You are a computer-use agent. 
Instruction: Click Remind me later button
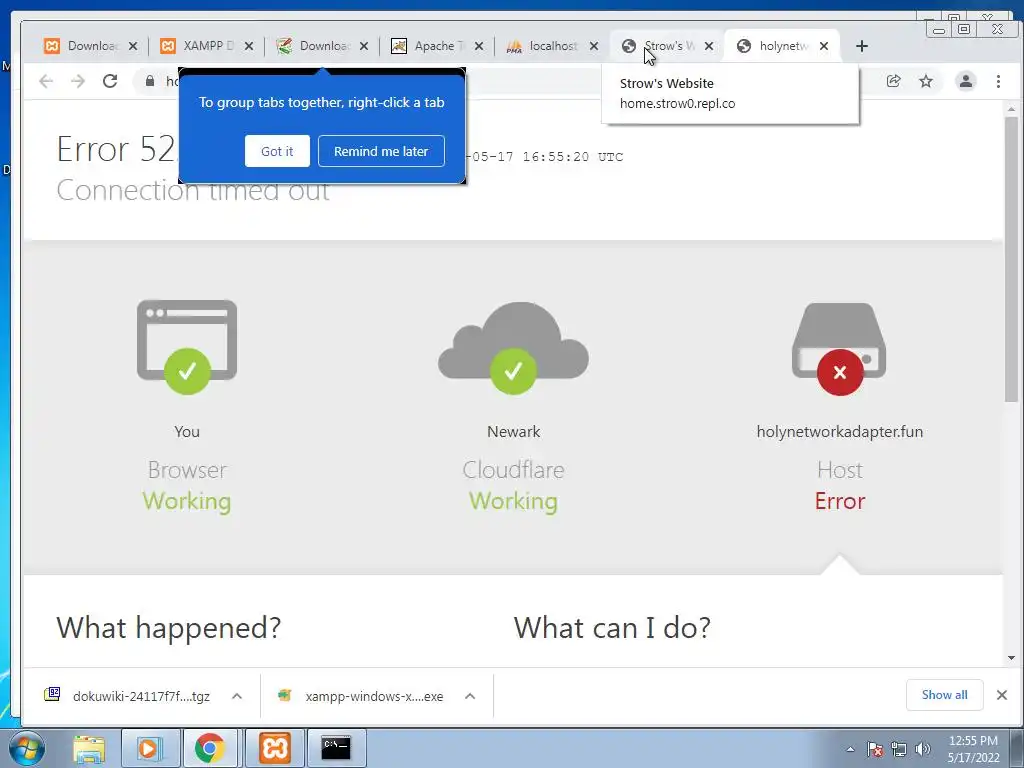click(x=381, y=152)
